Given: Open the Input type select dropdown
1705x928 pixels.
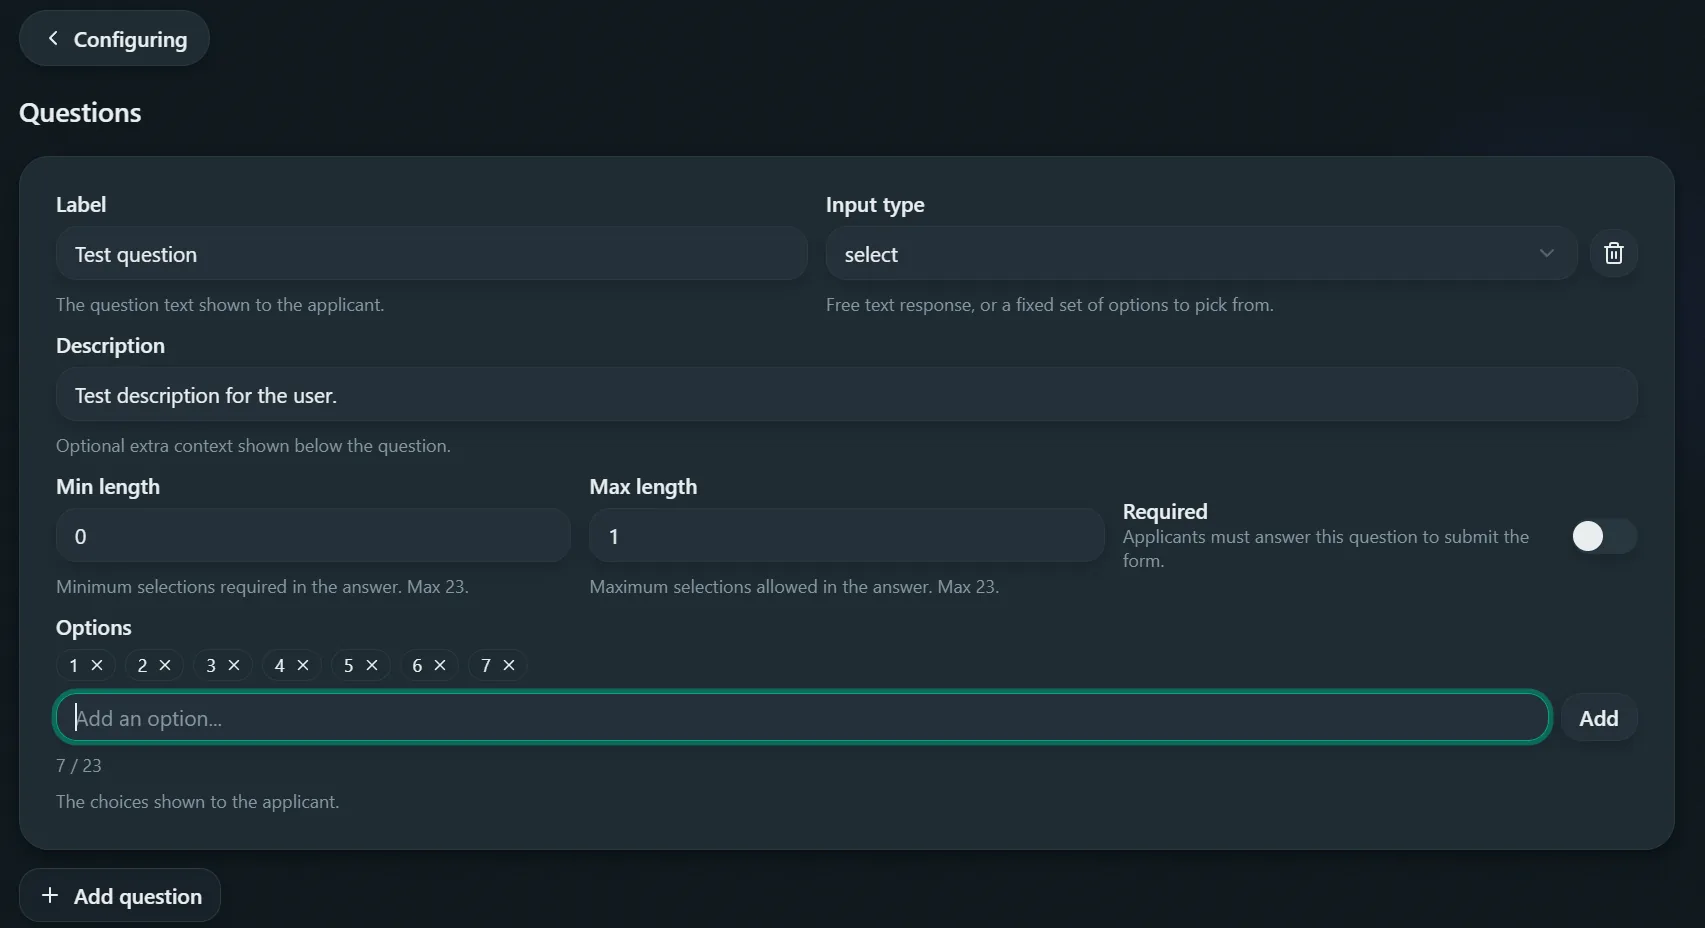Looking at the screenshot, I should [1201, 254].
